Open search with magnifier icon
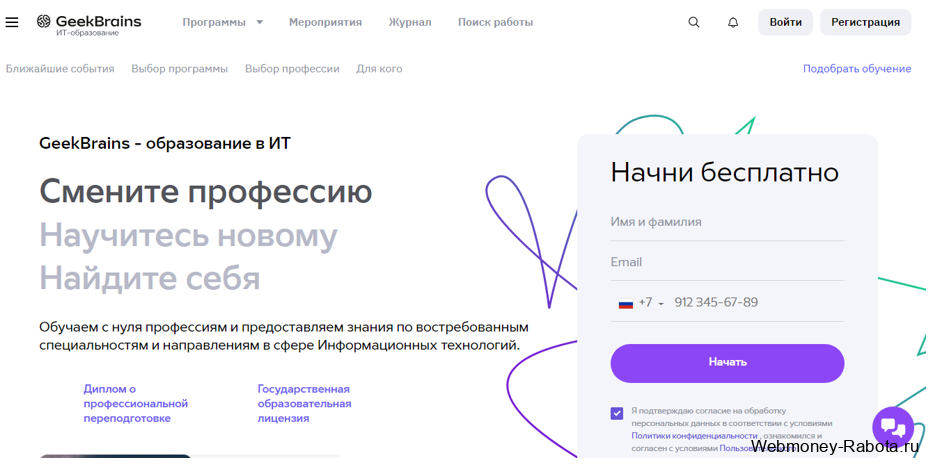Viewport: 928px width, 464px height. pyautogui.click(x=694, y=22)
